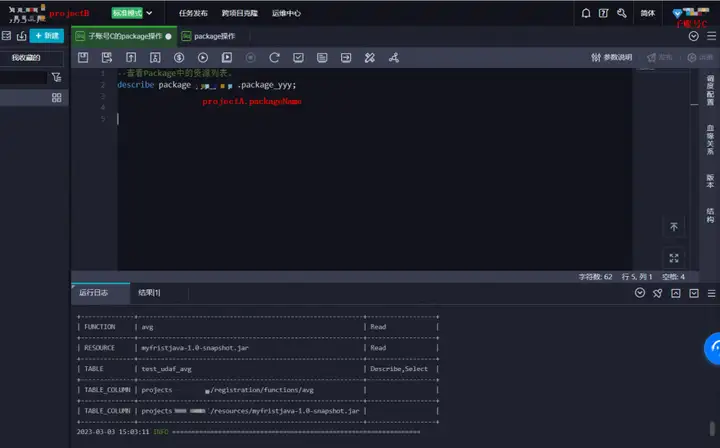Click the Submit-and-unlock toolbar icon
Viewport: 720px width, 448px height.
coord(155,57)
